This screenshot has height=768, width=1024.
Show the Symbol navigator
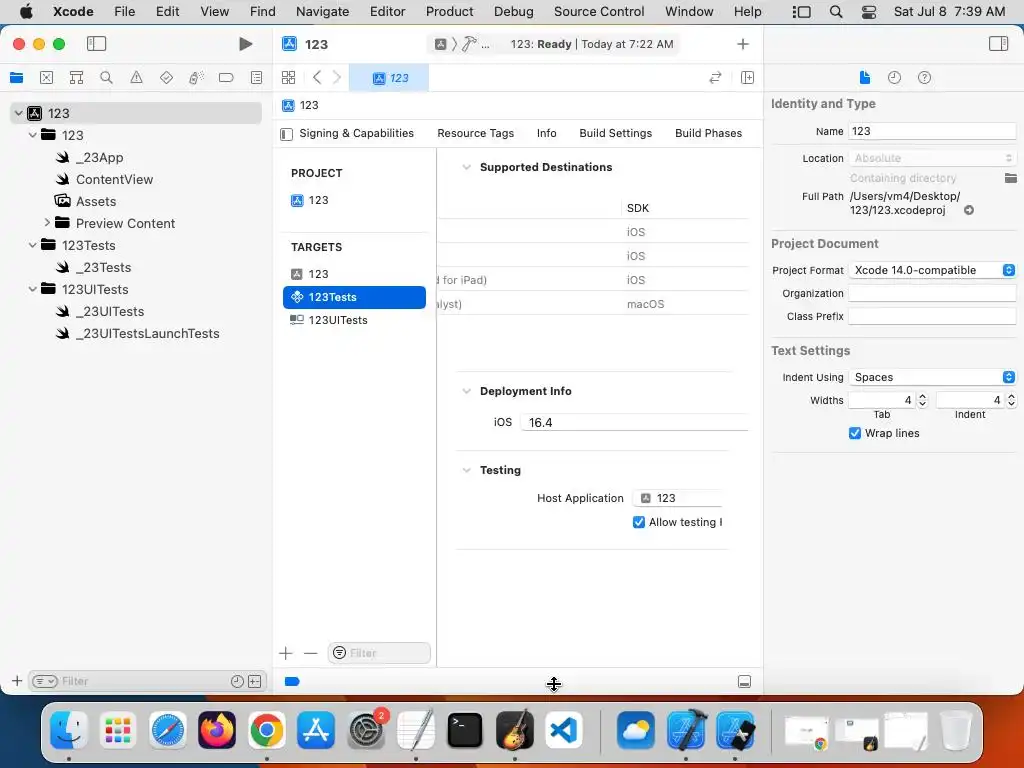click(x=76, y=78)
